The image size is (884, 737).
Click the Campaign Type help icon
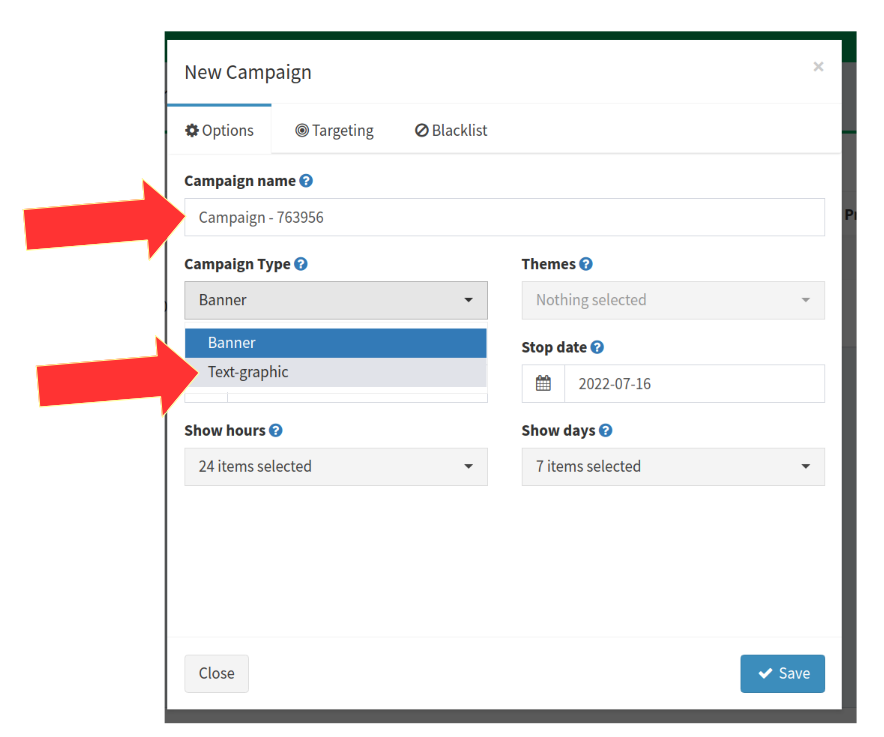click(301, 264)
